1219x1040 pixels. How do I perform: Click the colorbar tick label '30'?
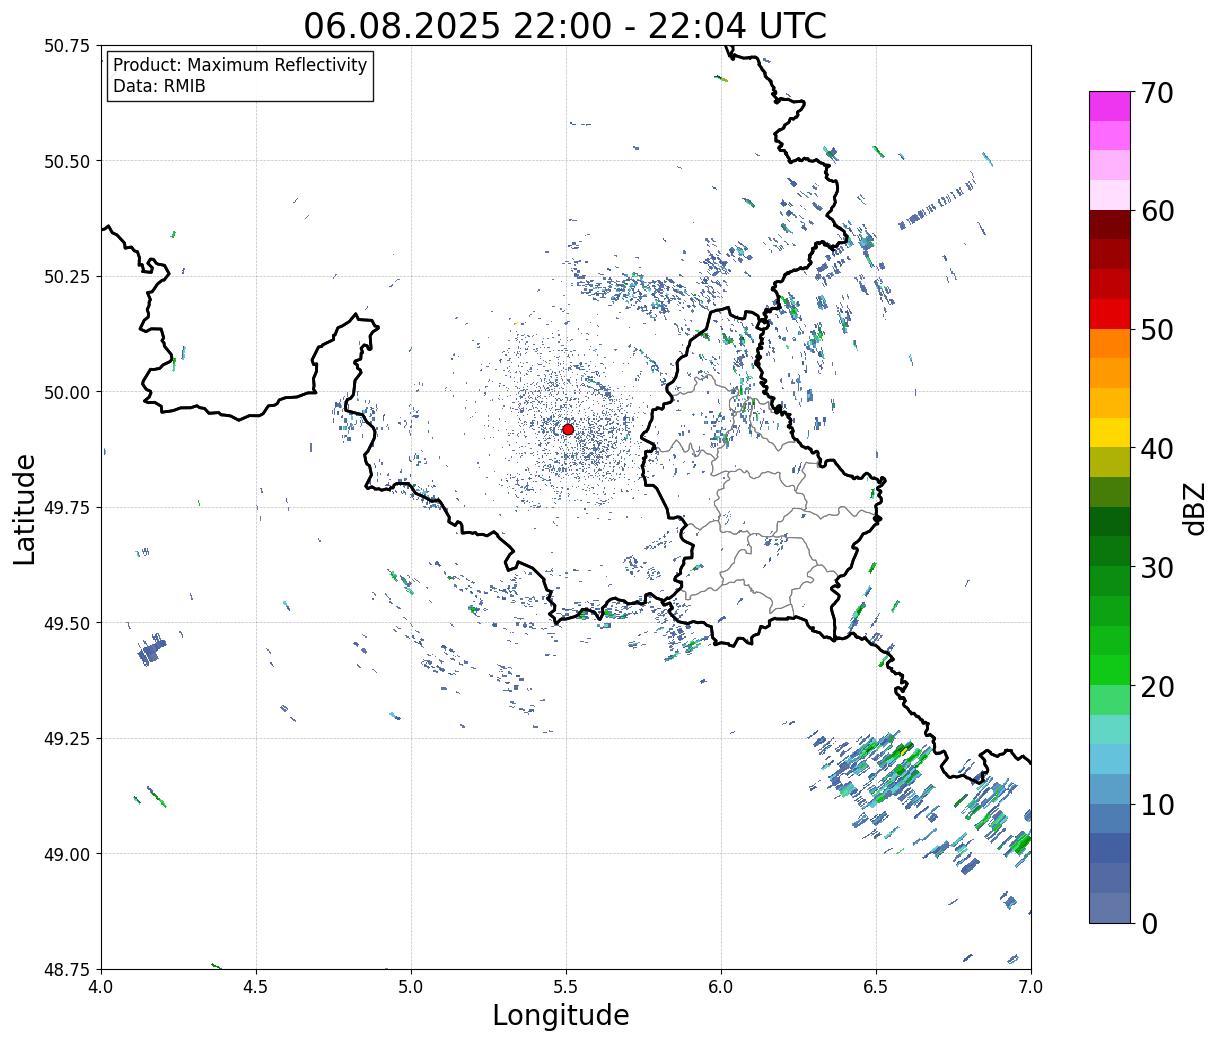tap(1157, 567)
